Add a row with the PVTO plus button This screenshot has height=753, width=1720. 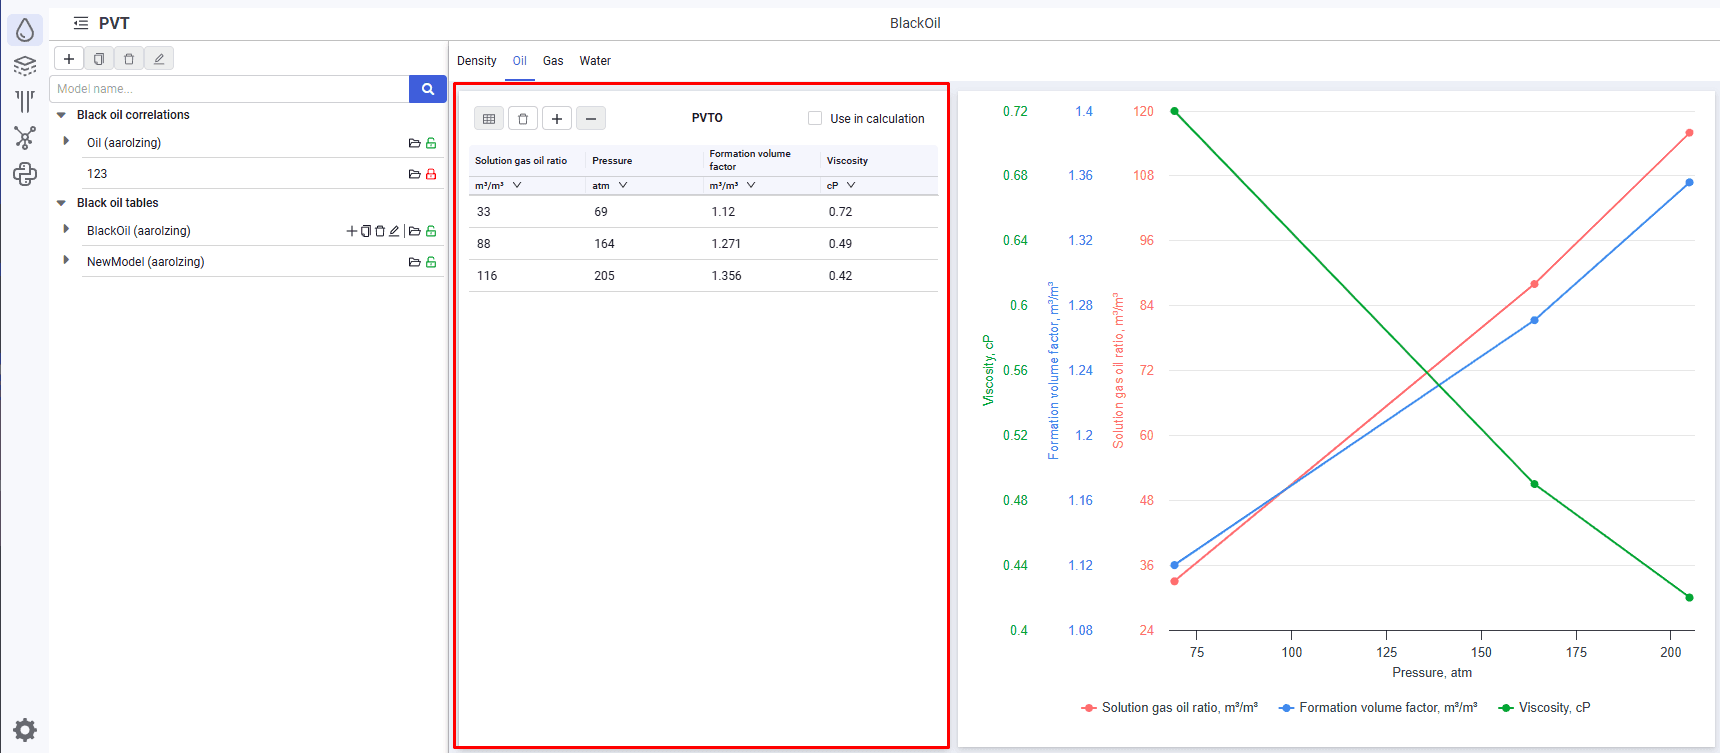[557, 119]
